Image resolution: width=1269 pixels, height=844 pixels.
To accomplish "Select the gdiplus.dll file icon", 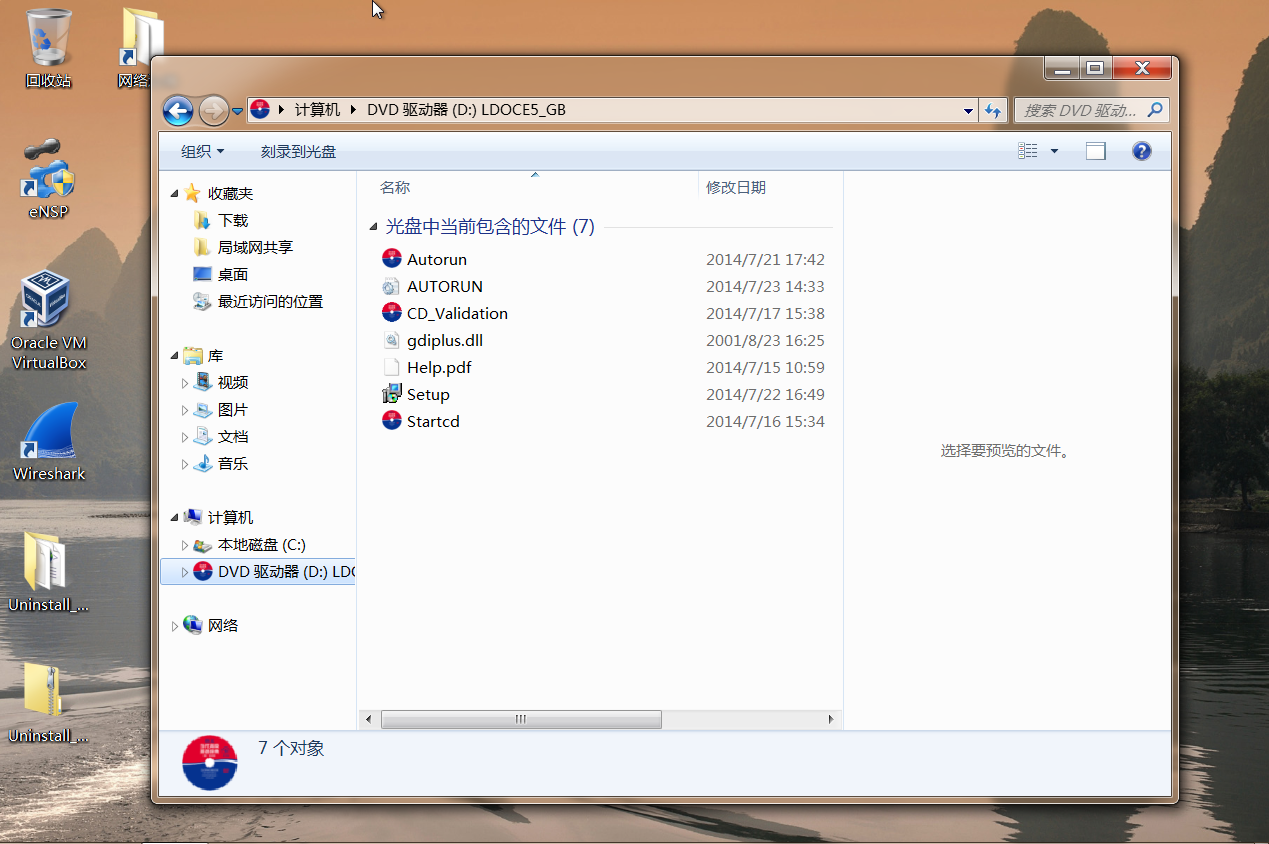I will tap(392, 340).
